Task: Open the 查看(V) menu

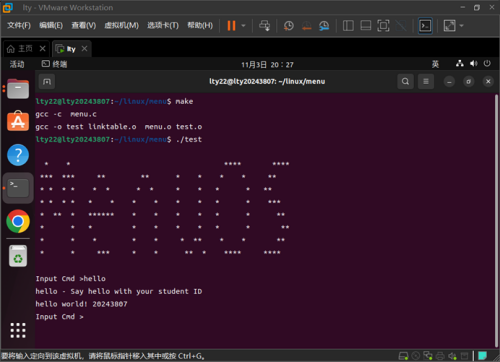Action: click(x=84, y=25)
